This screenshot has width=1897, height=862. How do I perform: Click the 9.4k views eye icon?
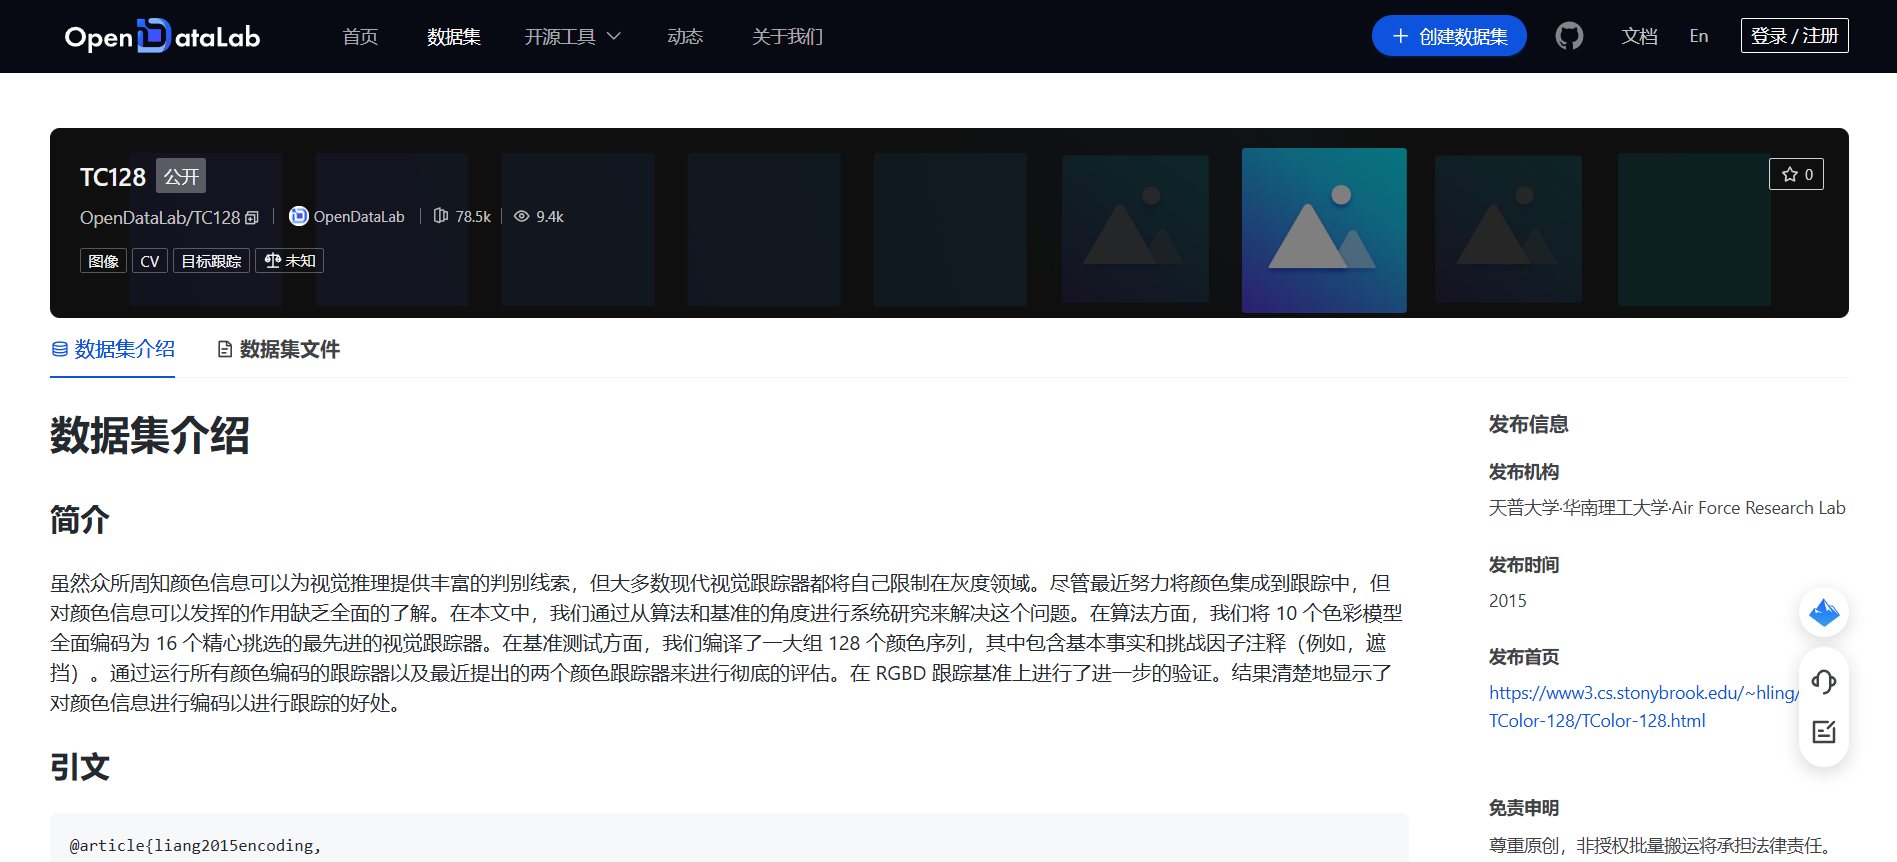[x=521, y=216]
